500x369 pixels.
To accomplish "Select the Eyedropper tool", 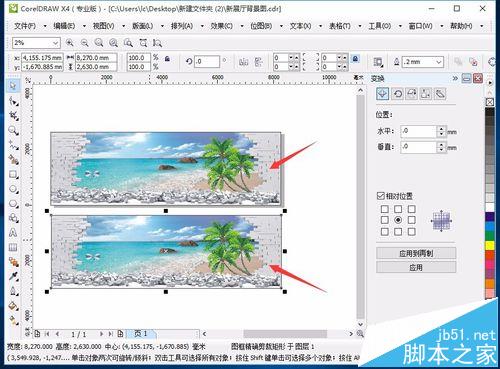I will [x=13, y=277].
